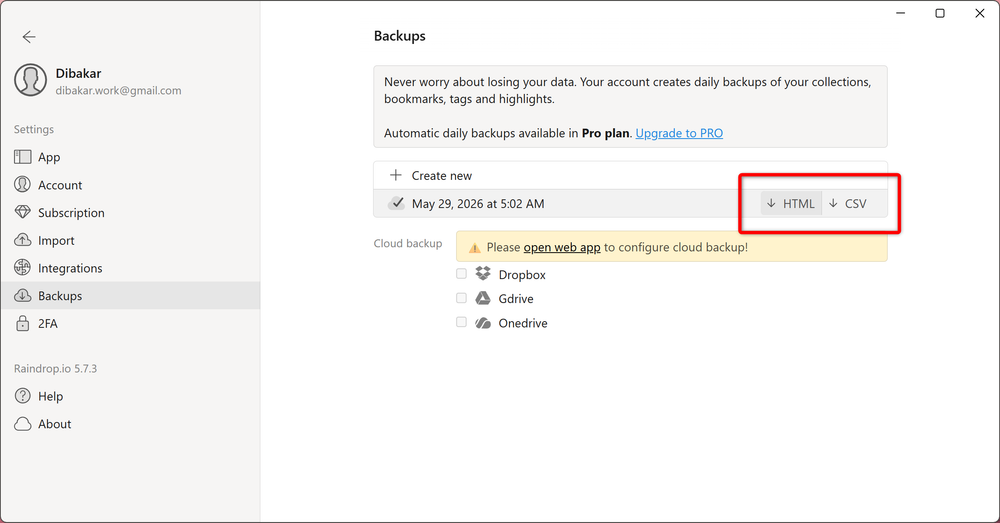Create a new backup
Viewport: 1000px width, 523px height.
pos(630,175)
